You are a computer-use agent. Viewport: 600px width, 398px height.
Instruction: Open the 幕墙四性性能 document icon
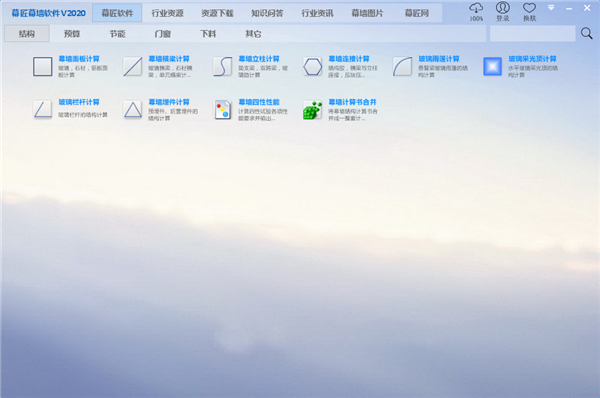tap(223, 110)
